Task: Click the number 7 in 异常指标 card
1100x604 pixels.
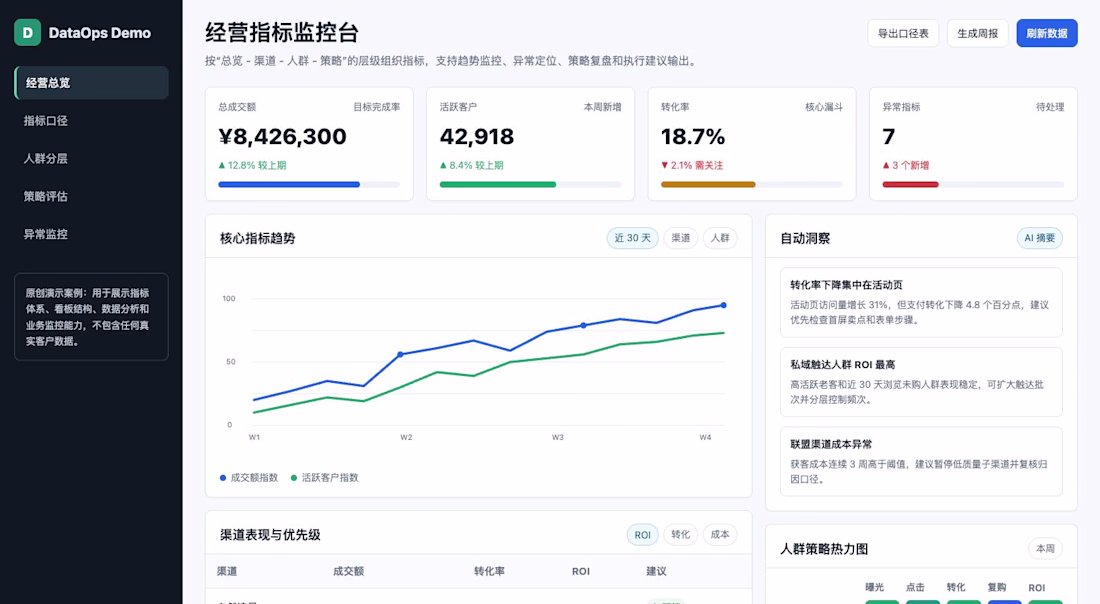Action: (x=889, y=136)
